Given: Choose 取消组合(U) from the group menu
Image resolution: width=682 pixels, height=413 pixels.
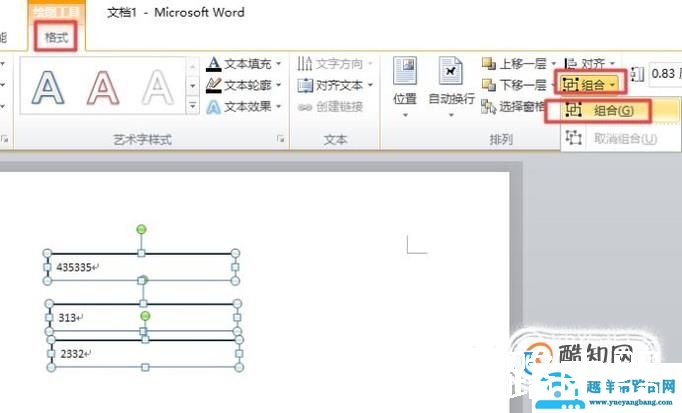Looking at the screenshot, I should pyautogui.click(x=621, y=139).
